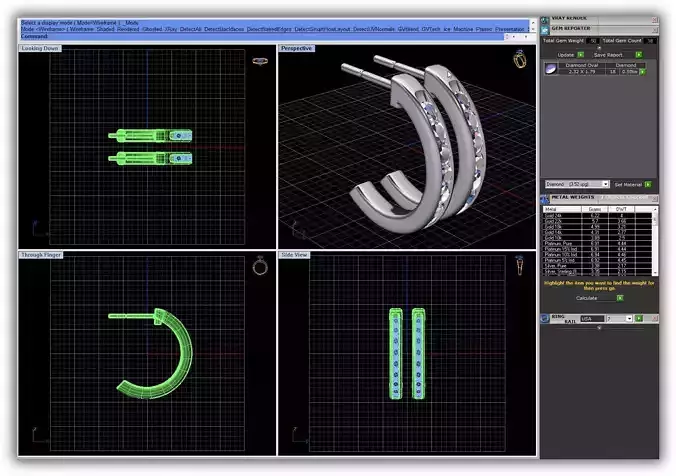
Task: Click the ring icon in Side View viewport
Action: (x=520, y=265)
